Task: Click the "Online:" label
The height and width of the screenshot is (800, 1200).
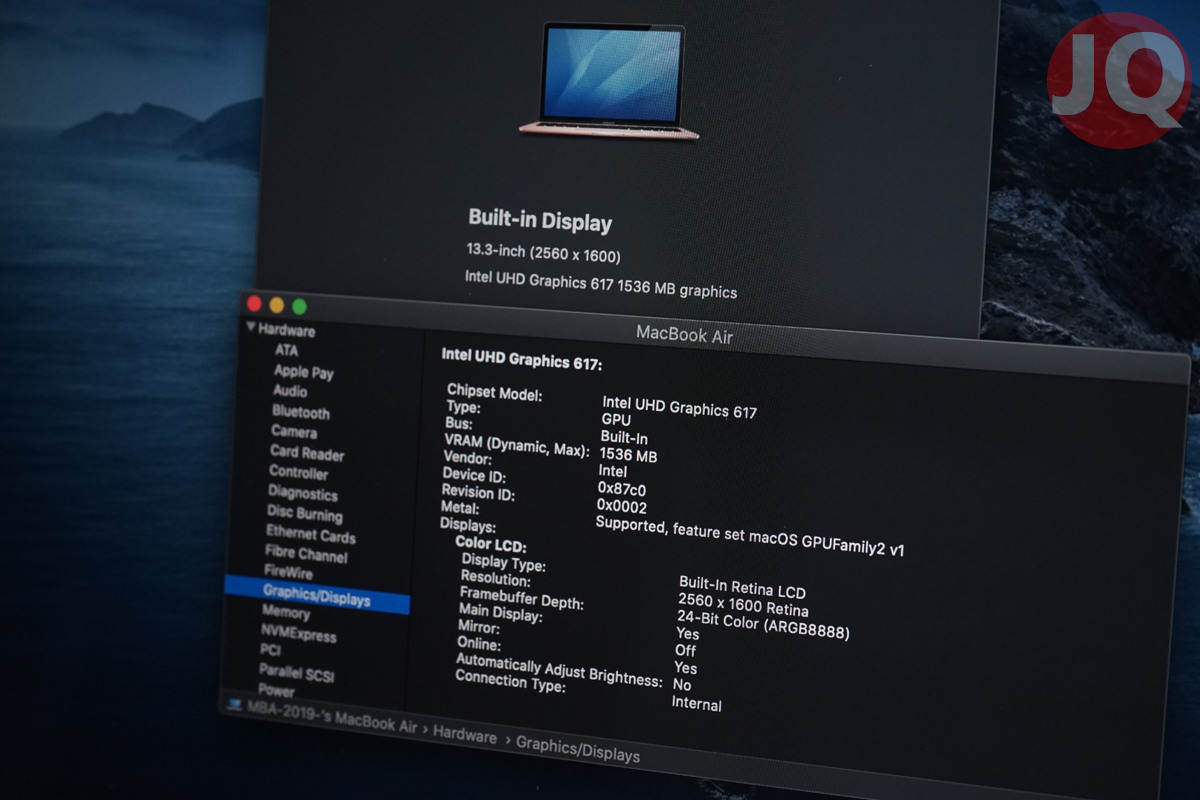Action: pyautogui.click(x=478, y=646)
